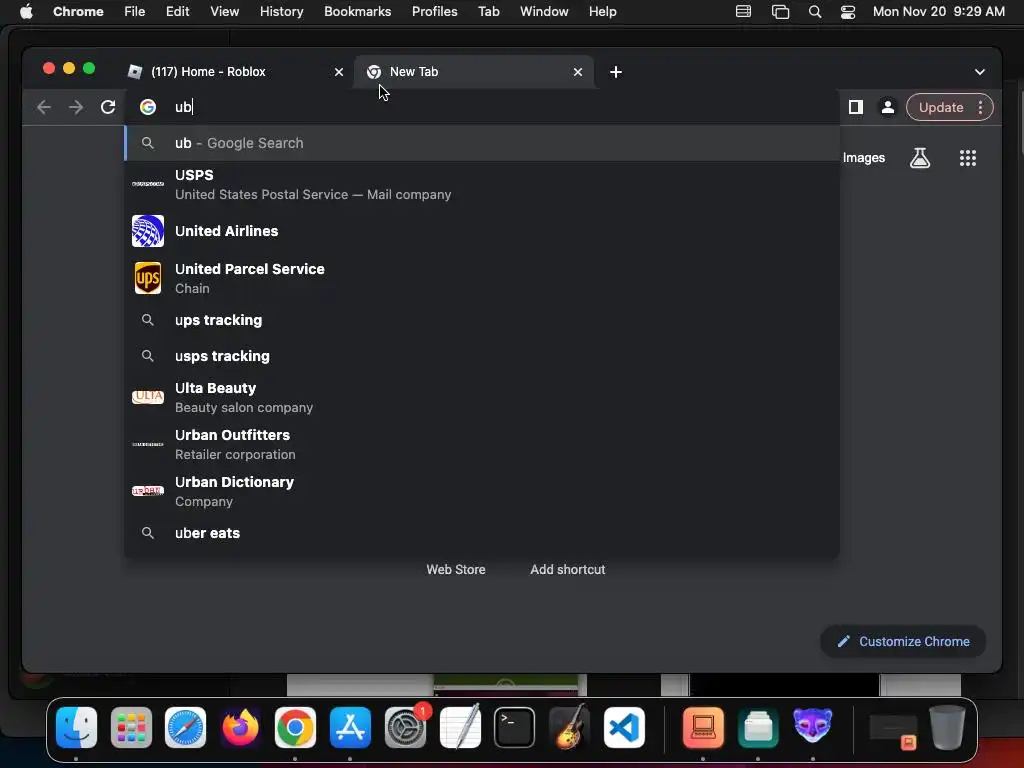This screenshot has width=1024, height=768.
Task: Open the Chrome menu in menu bar
Action: (x=78, y=12)
